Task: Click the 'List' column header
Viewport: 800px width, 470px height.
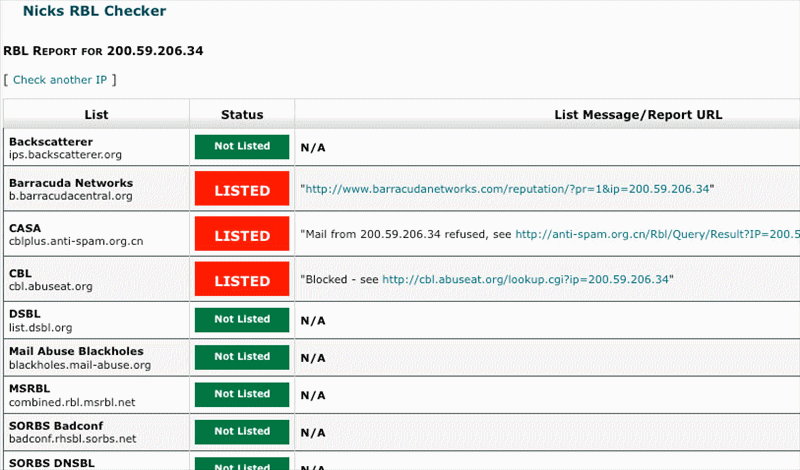Action: pyautogui.click(x=96, y=115)
